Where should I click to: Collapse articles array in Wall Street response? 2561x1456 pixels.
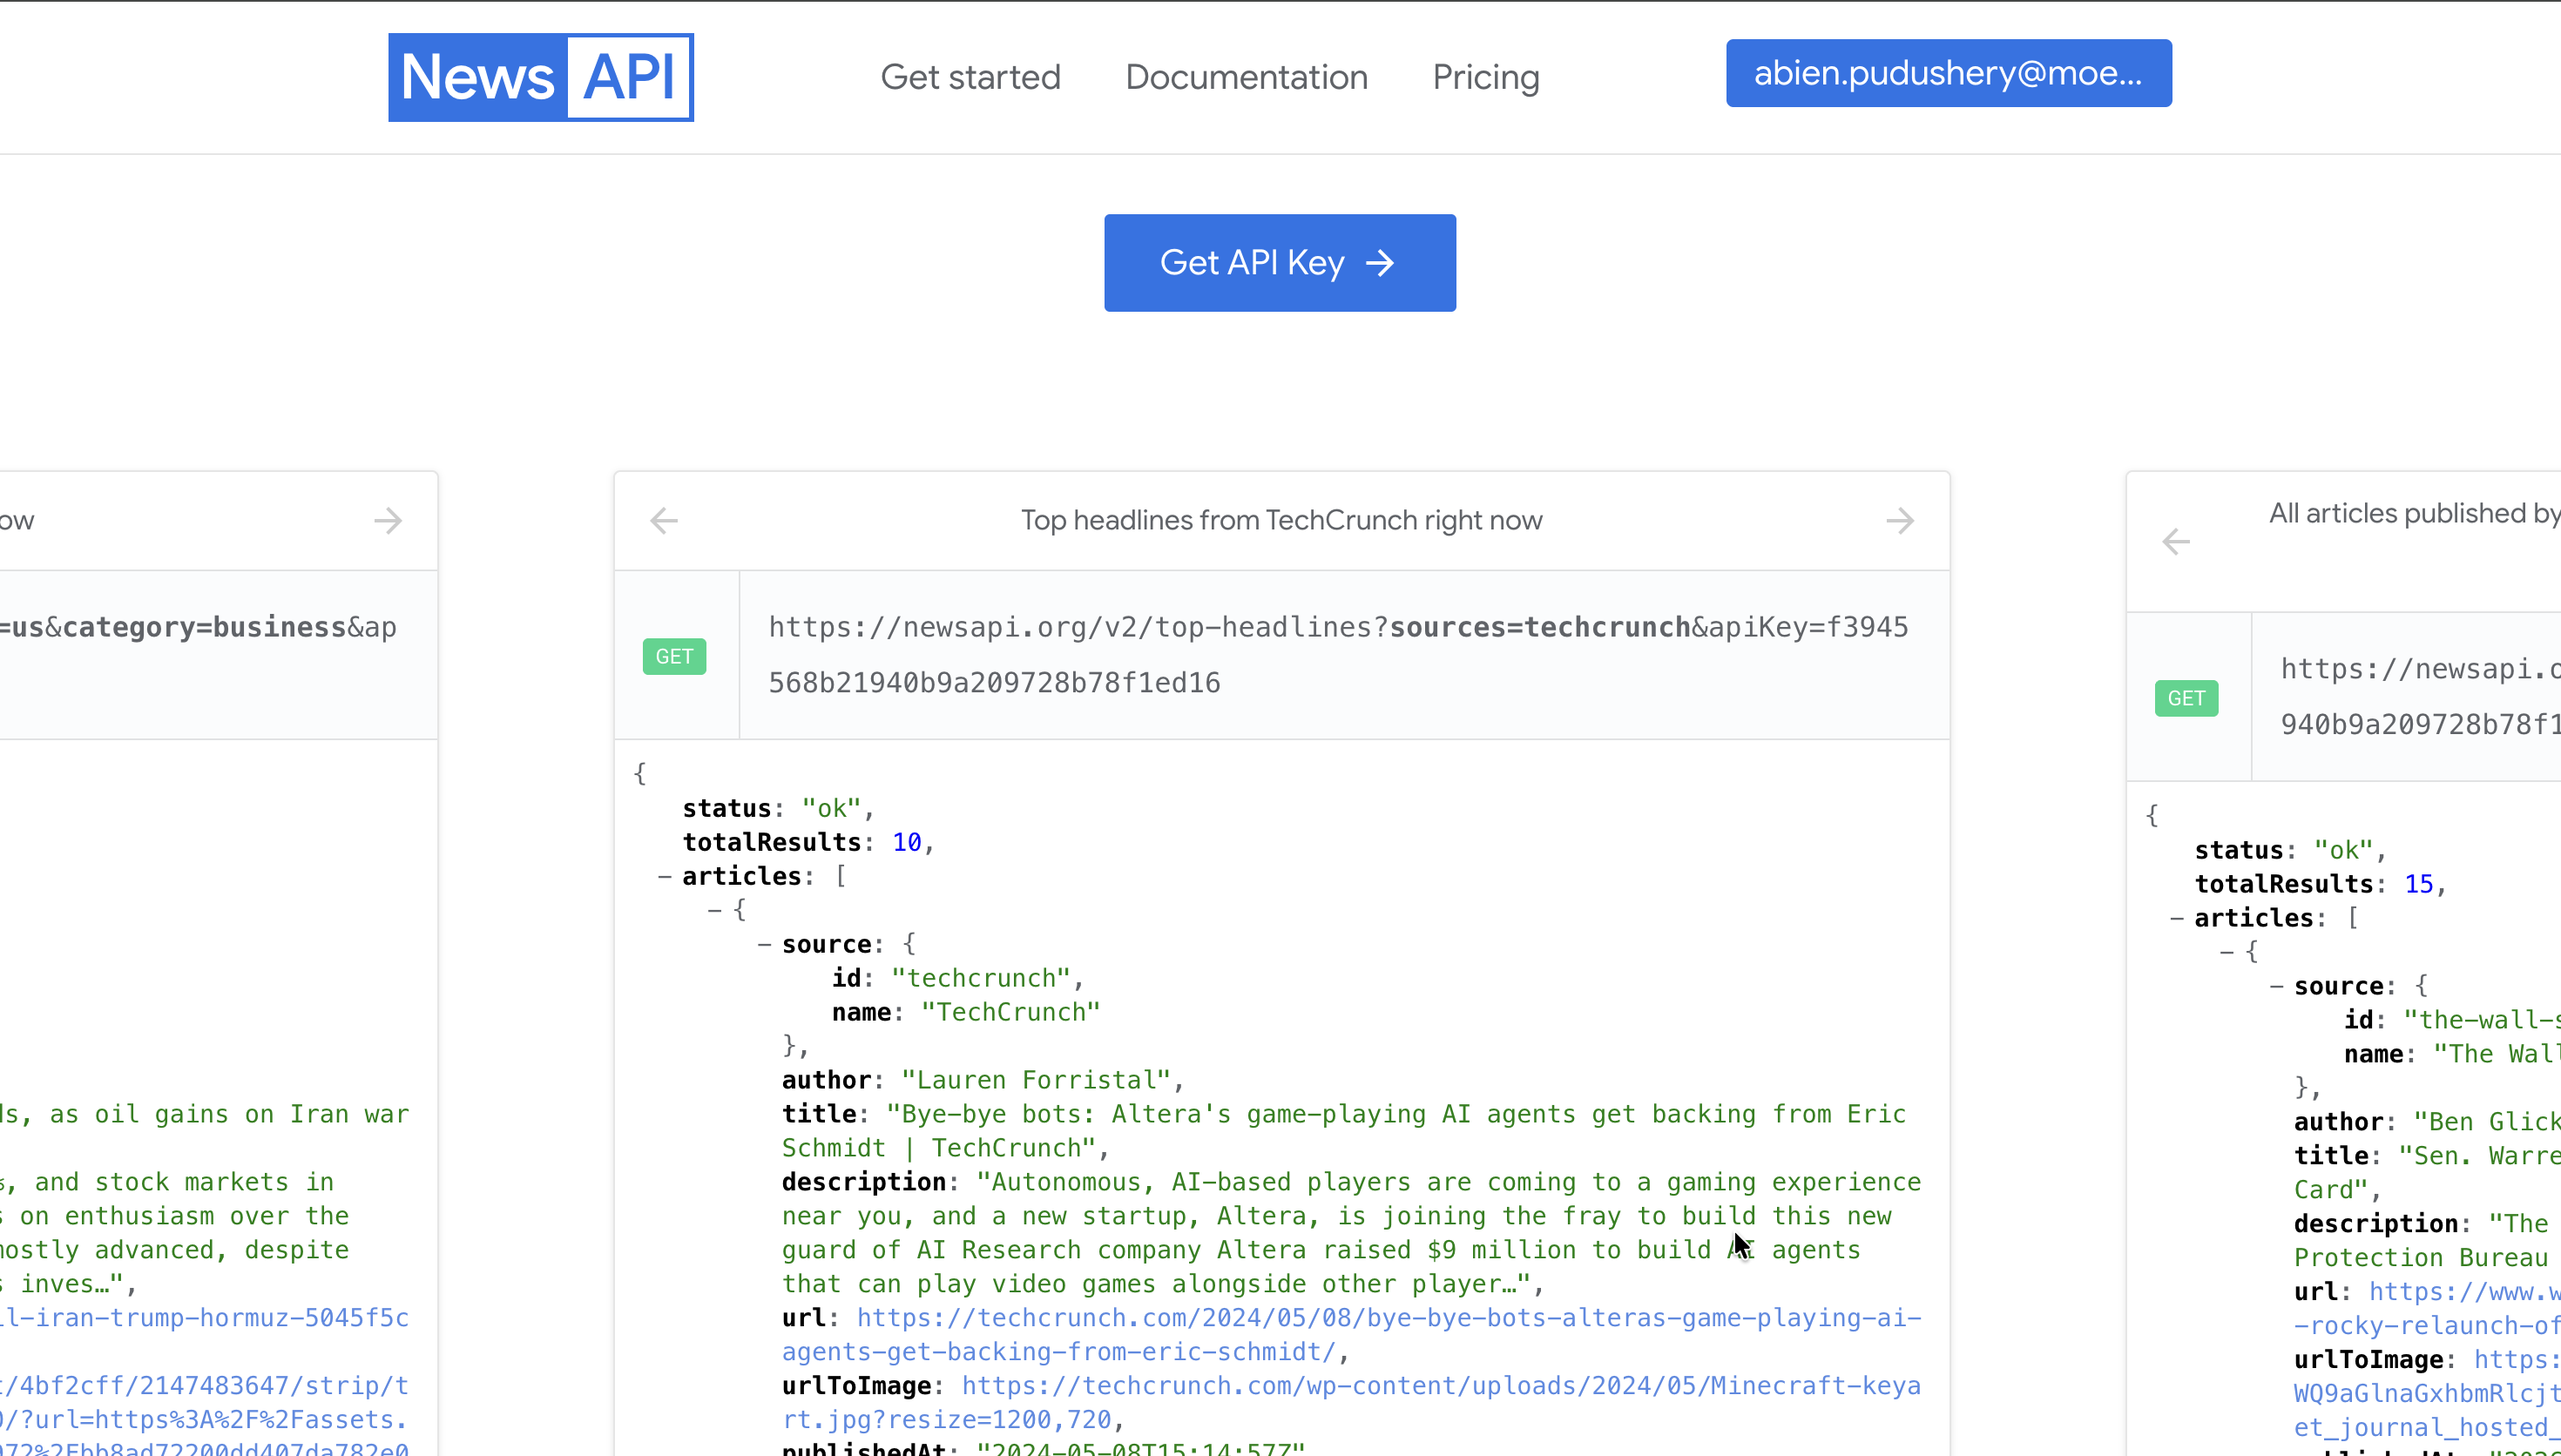(2176, 919)
